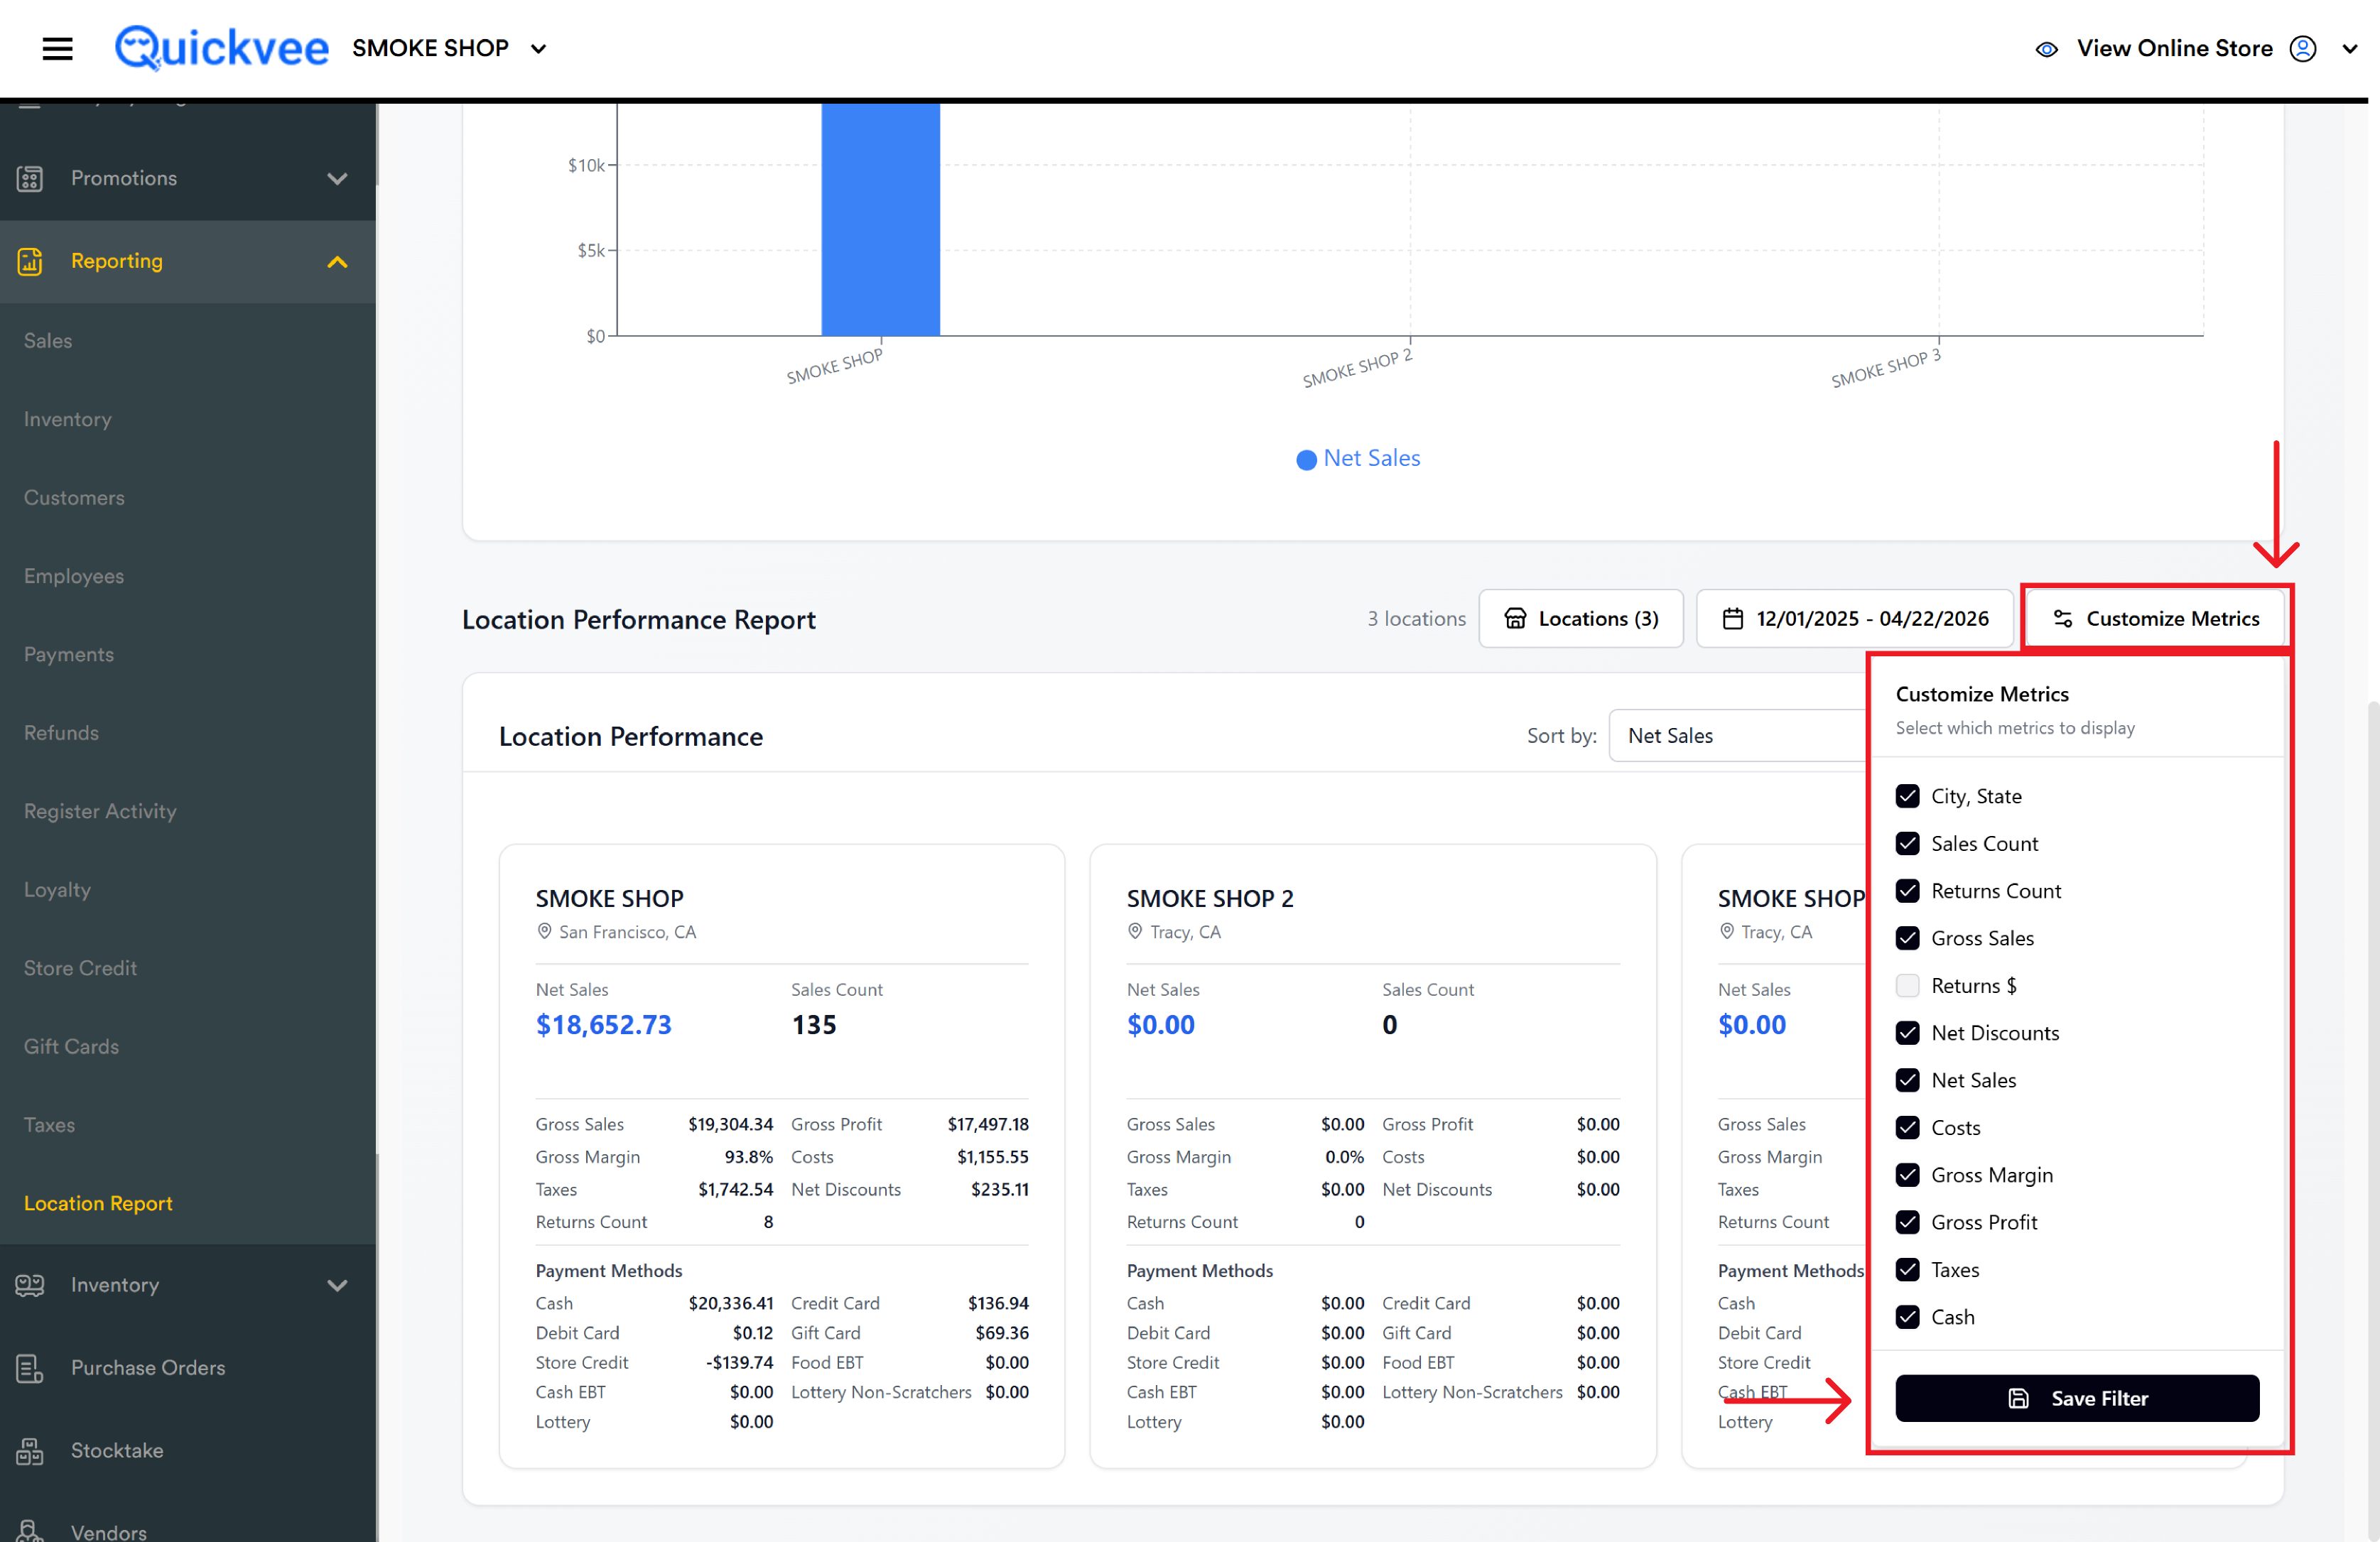Expand the SMOKE SHOP store selector dropdown

pos(538,48)
